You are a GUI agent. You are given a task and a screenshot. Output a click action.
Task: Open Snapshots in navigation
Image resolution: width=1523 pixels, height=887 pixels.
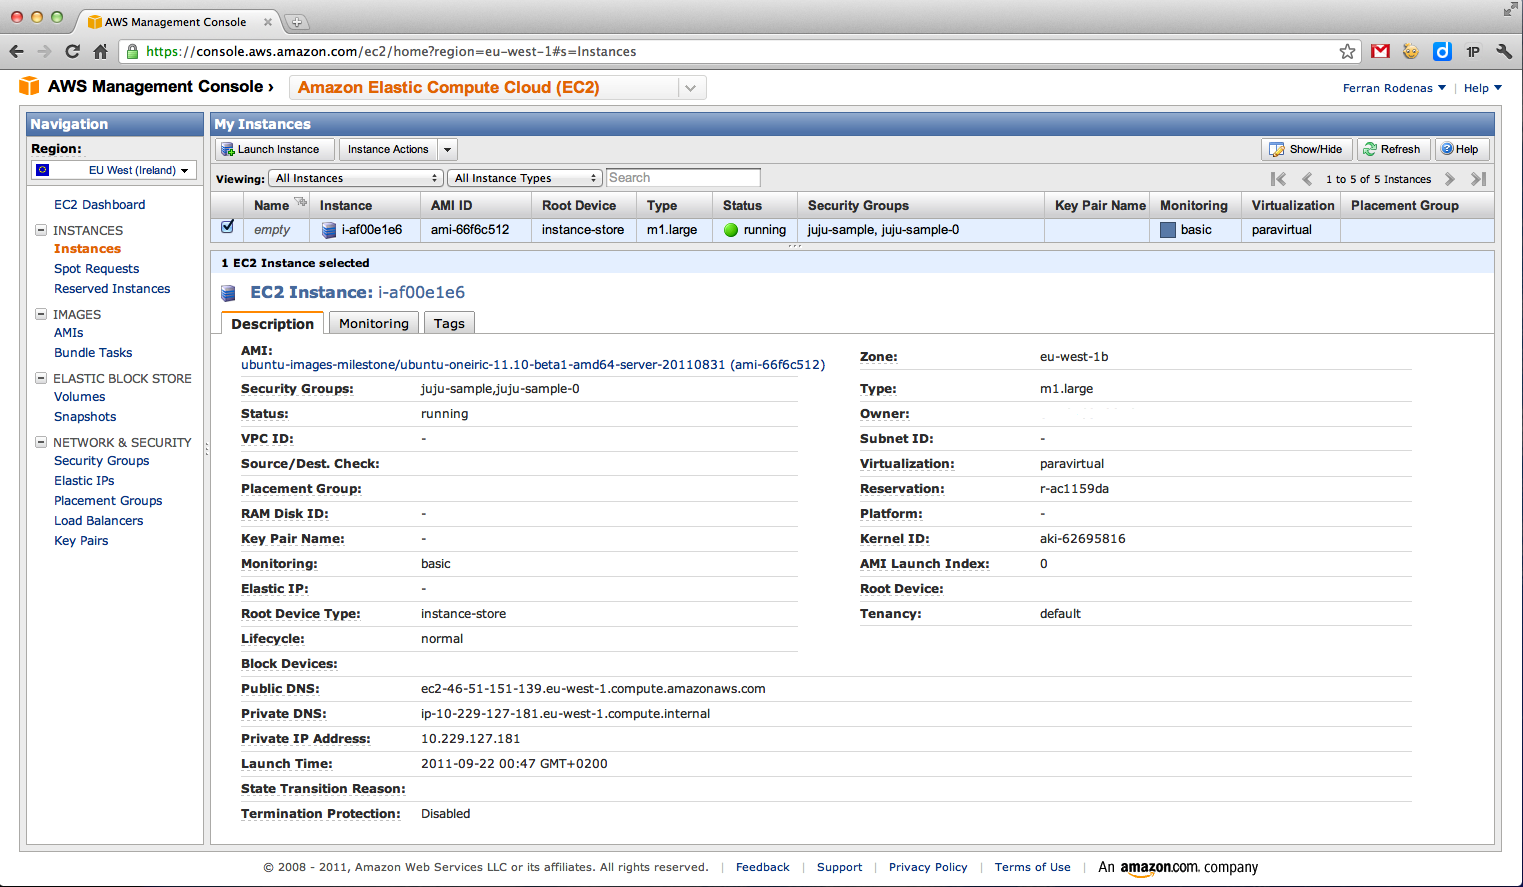[85, 416]
